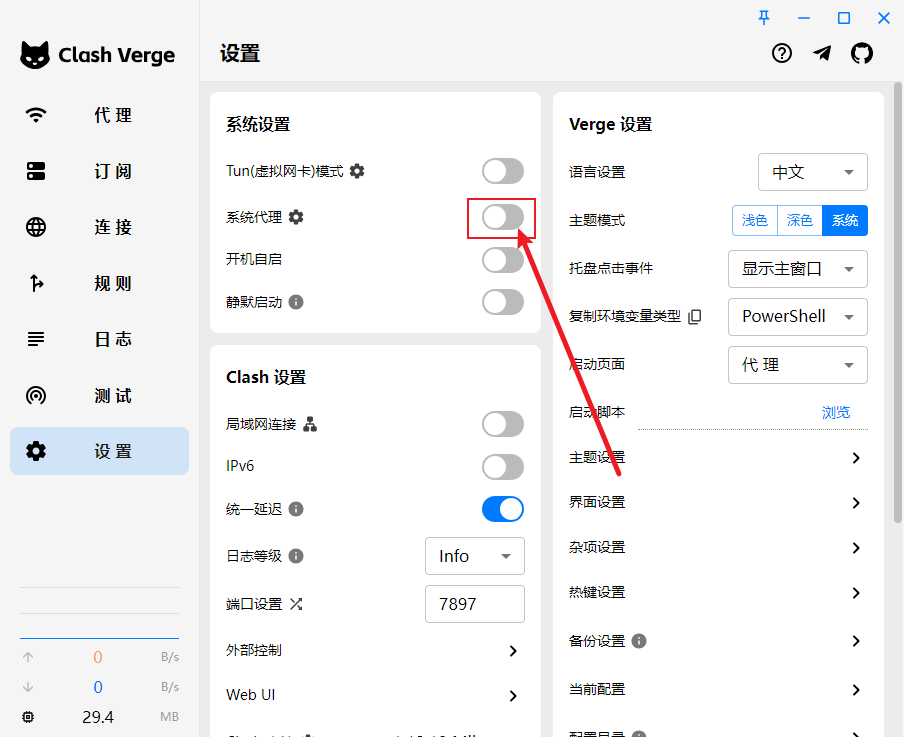Pin the window with pushpin icon
The width and height of the screenshot is (904, 737).
point(764,17)
